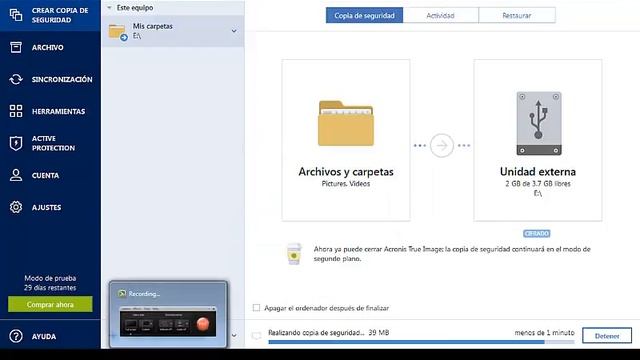Click the Detener button
The width and height of the screenshot is (640, 360).
(x=607, y=336)
